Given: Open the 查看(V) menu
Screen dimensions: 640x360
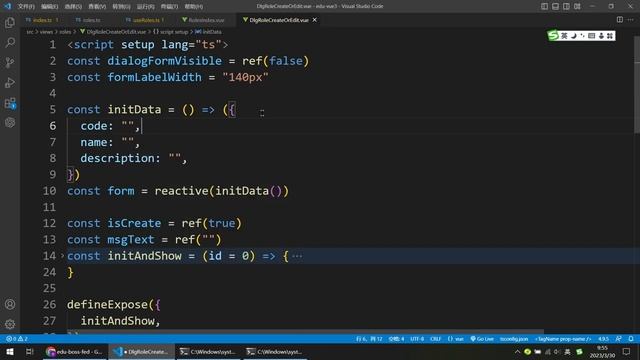Looking at the screenshot, I should pyautogui.click(x=97, y=7).
